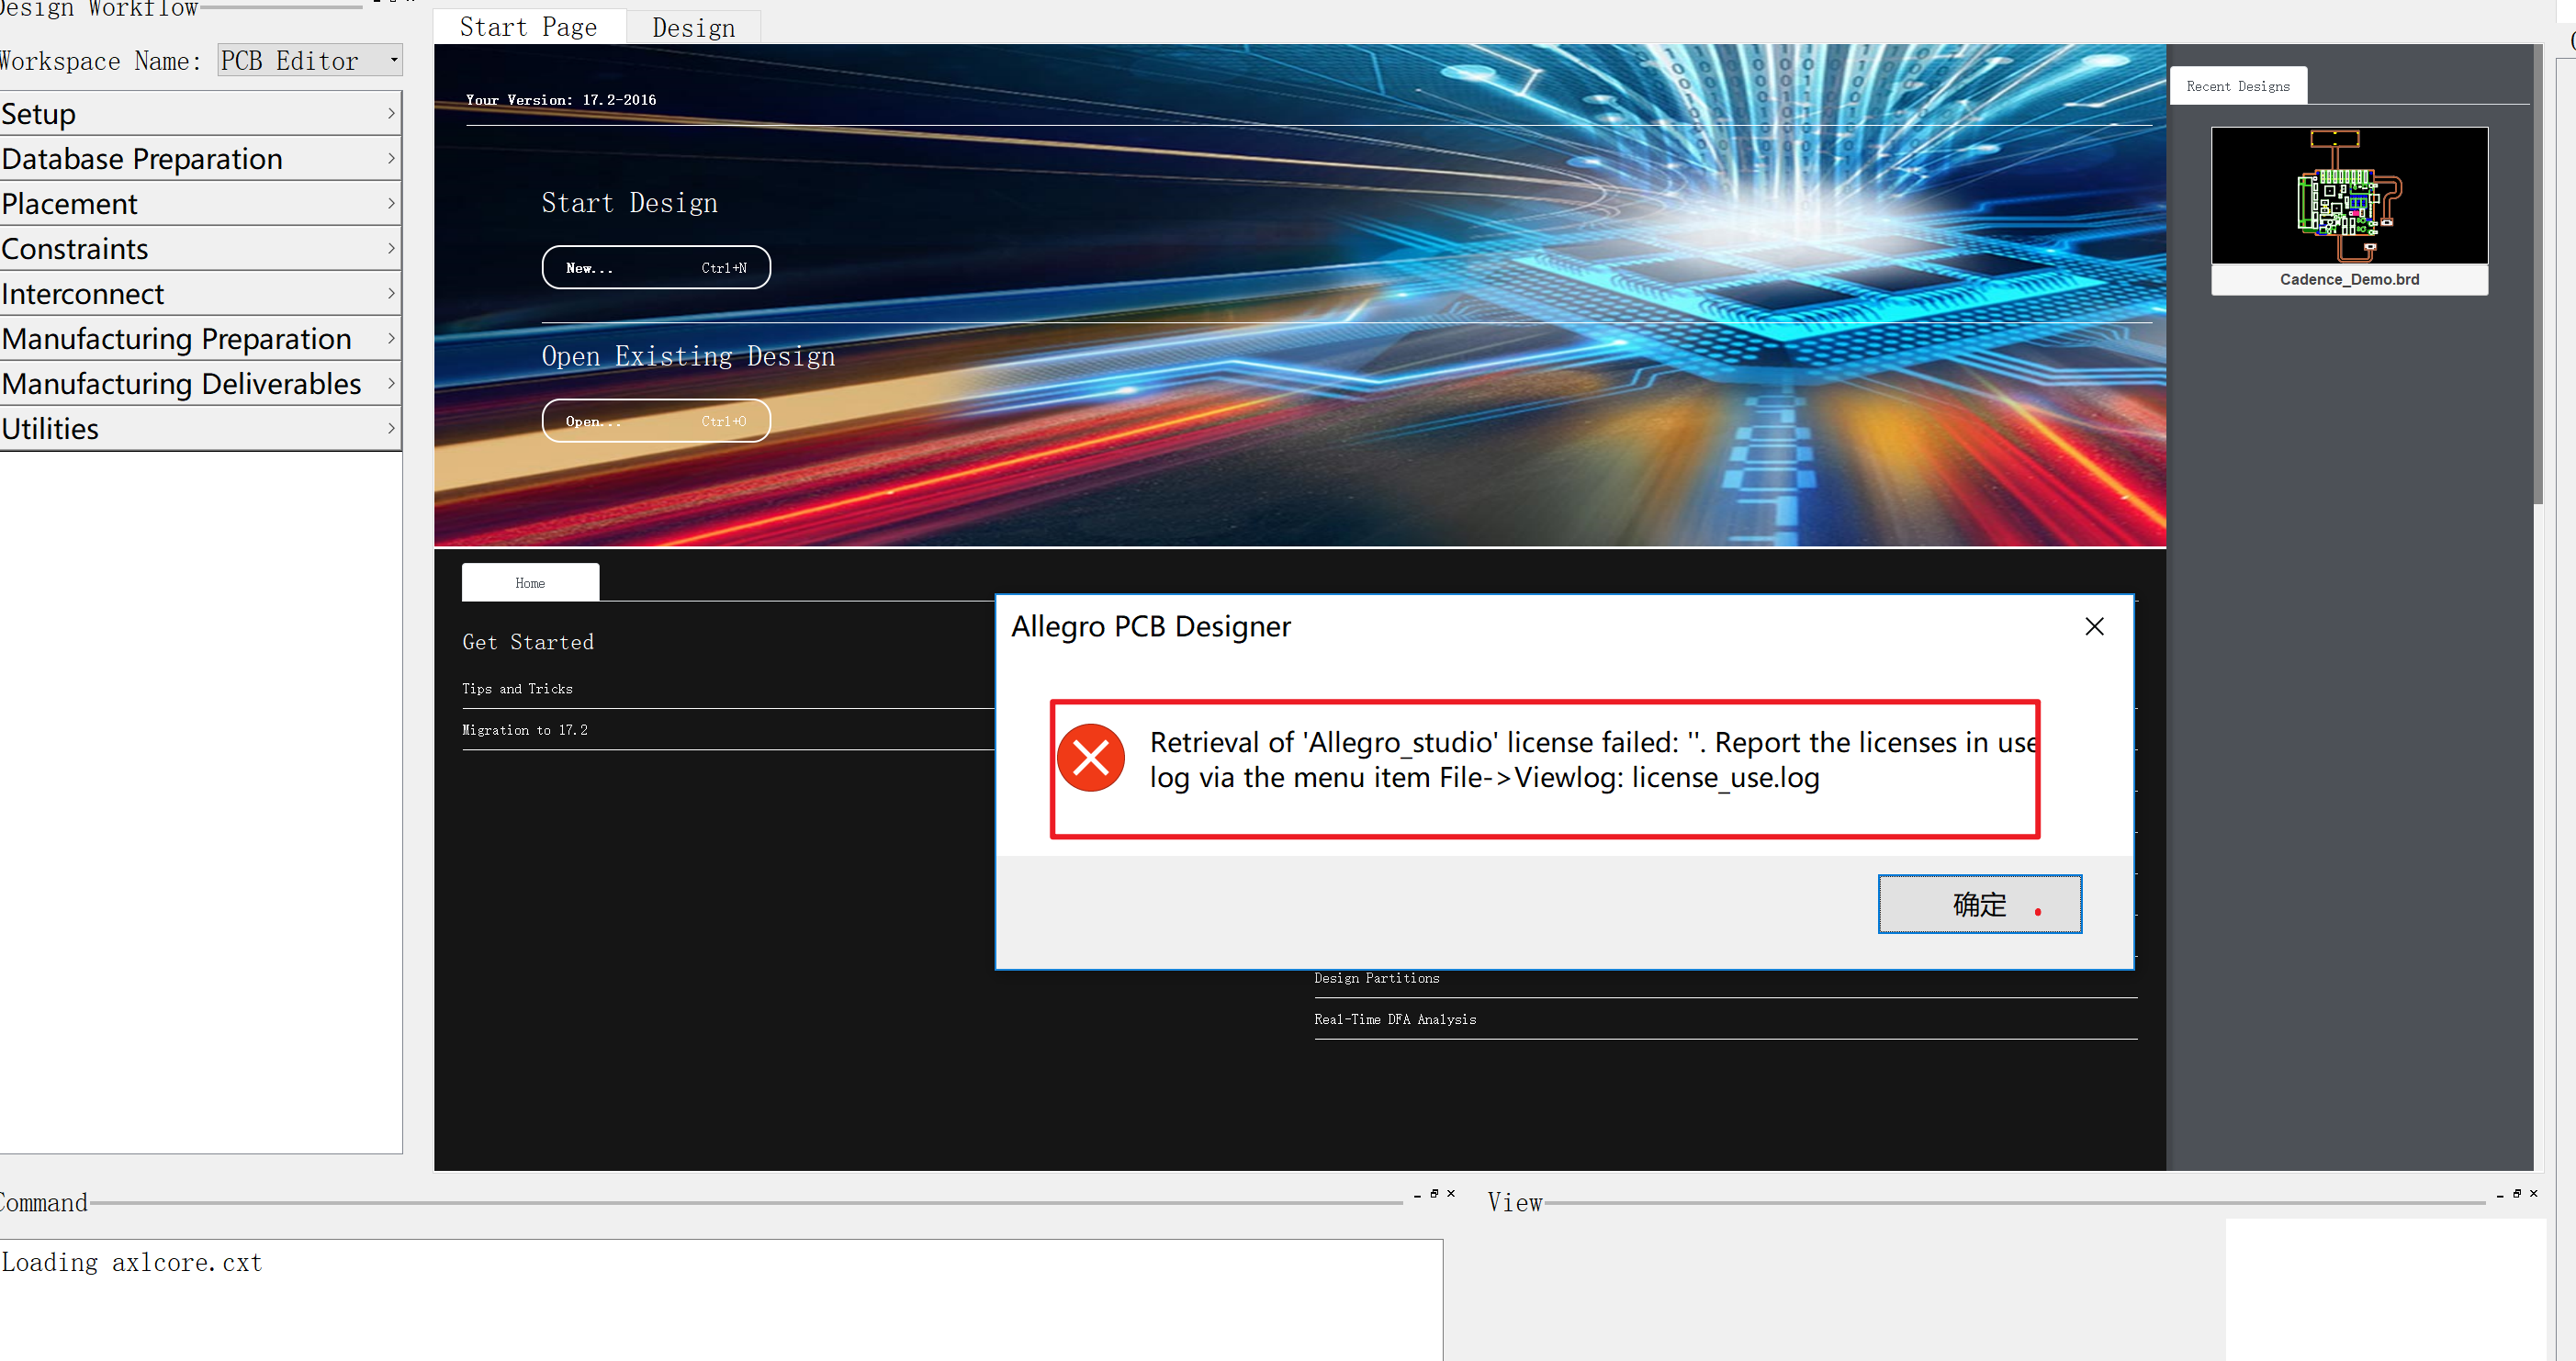This screenshot has width=2576, height=1361.
Task: Switch to the Design tab
Action: point(693,28)
